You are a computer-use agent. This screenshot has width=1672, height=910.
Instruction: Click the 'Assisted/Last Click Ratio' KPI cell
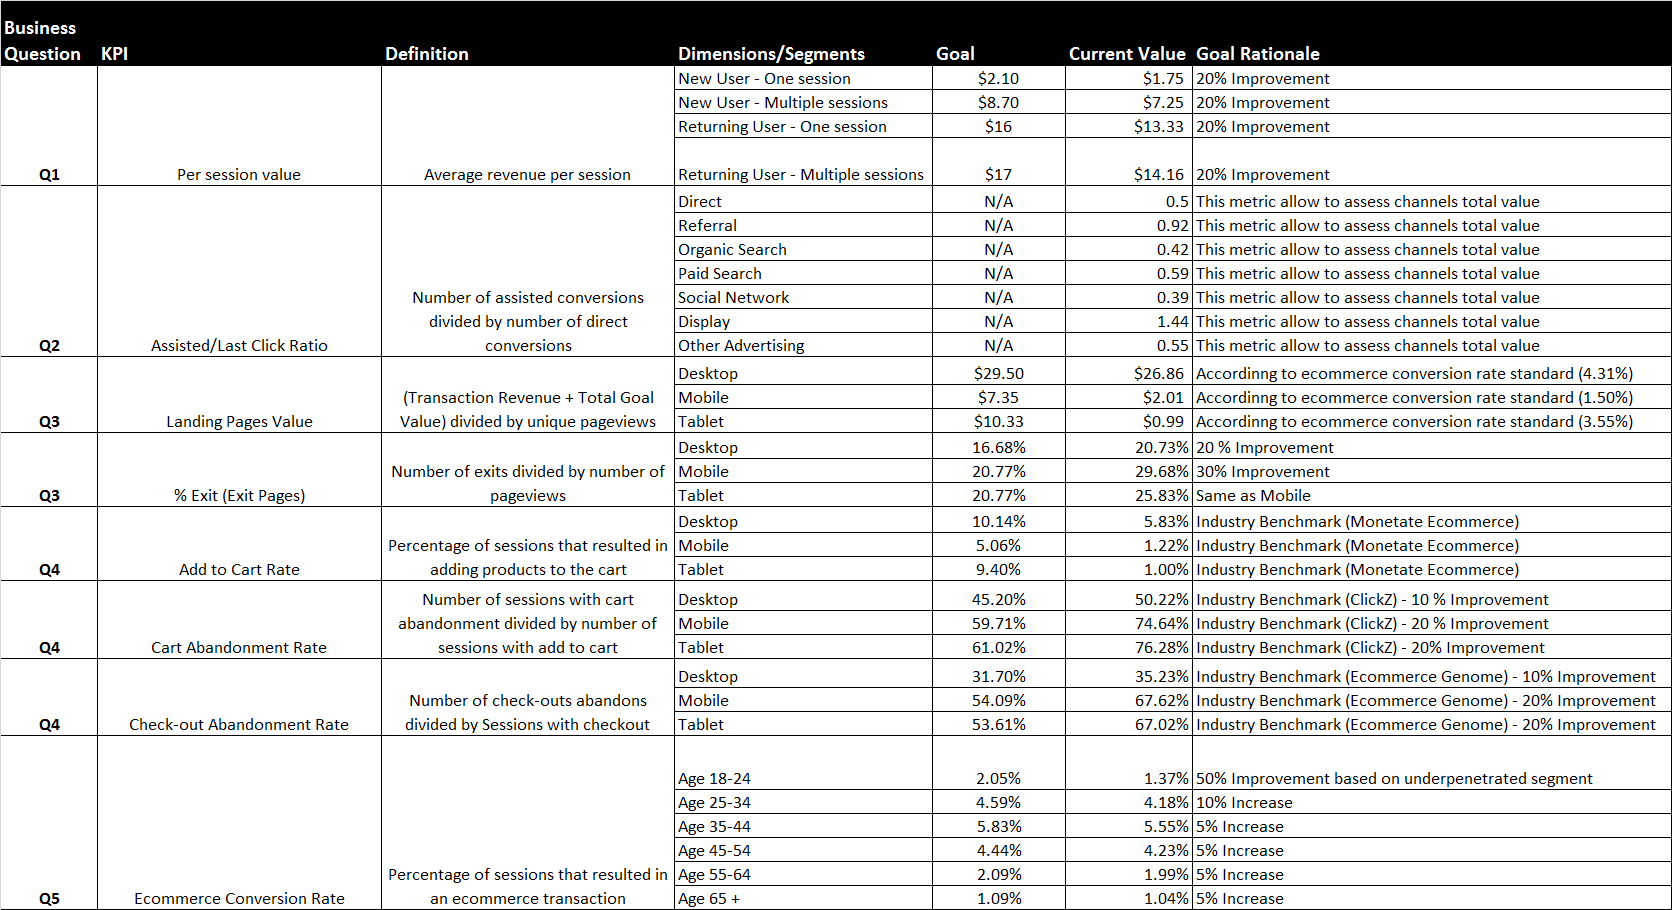pyautogui.click(x=239, y=345)
